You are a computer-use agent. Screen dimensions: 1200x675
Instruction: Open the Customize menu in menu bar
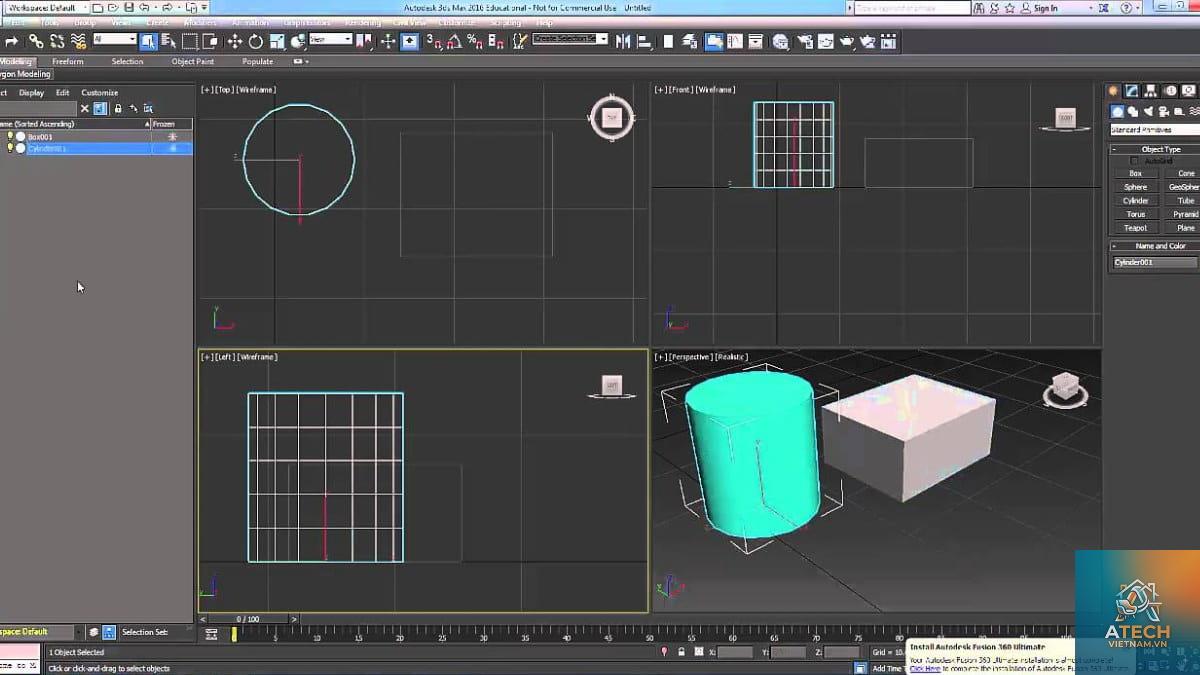[x=457, y=22]
